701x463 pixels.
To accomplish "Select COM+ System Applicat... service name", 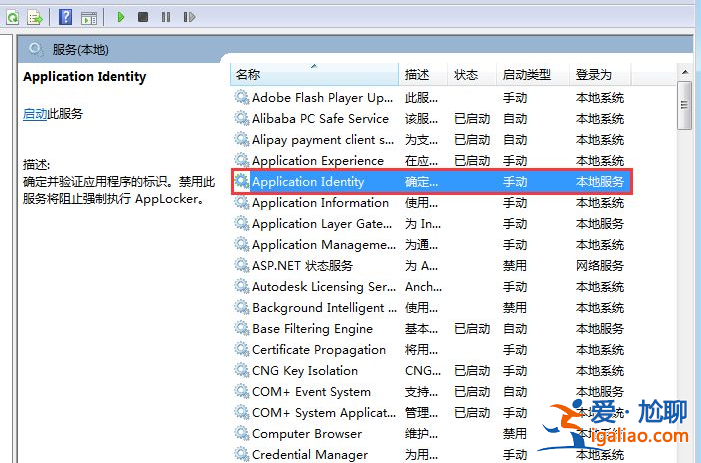I will point(324,412).
